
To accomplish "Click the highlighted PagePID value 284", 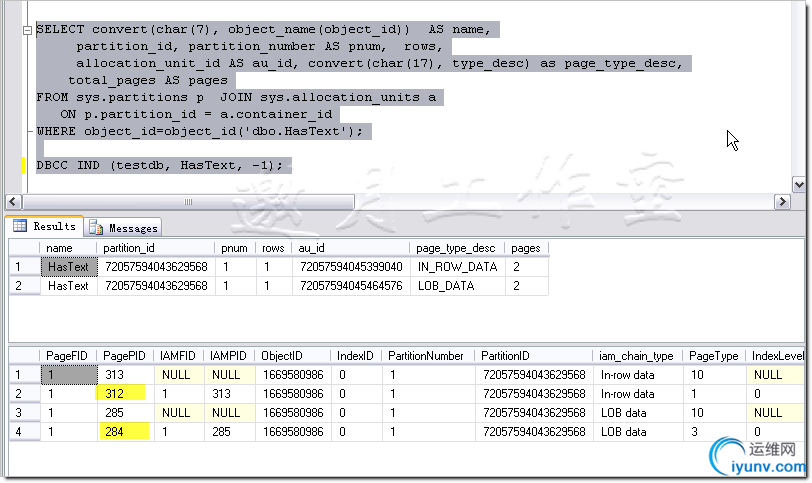I will (x=125, y=432).
